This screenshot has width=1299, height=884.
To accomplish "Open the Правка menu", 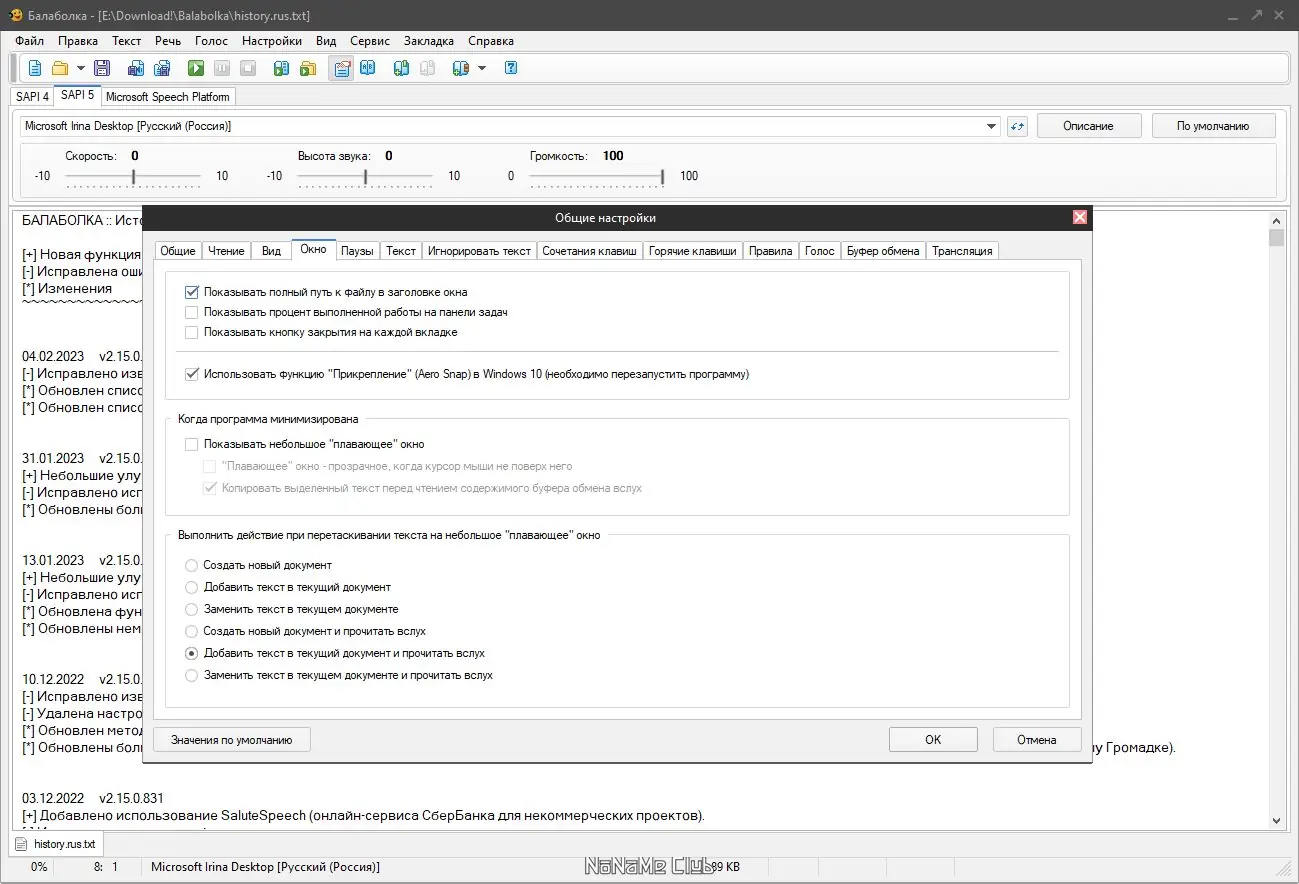I will click(x=78, y=41).
